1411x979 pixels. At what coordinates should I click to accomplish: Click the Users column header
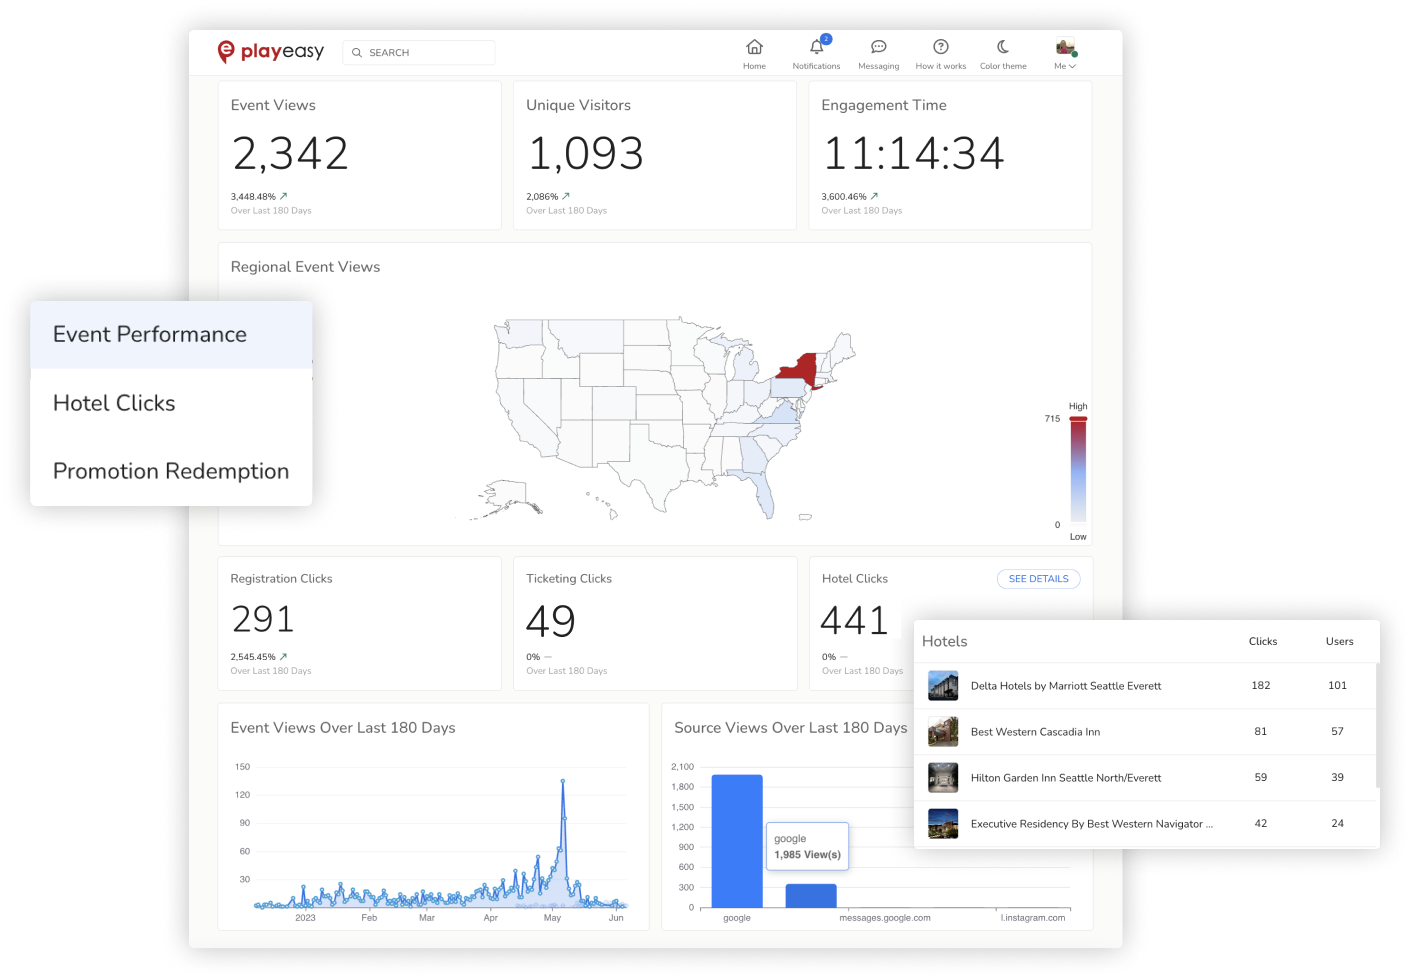1340,642
